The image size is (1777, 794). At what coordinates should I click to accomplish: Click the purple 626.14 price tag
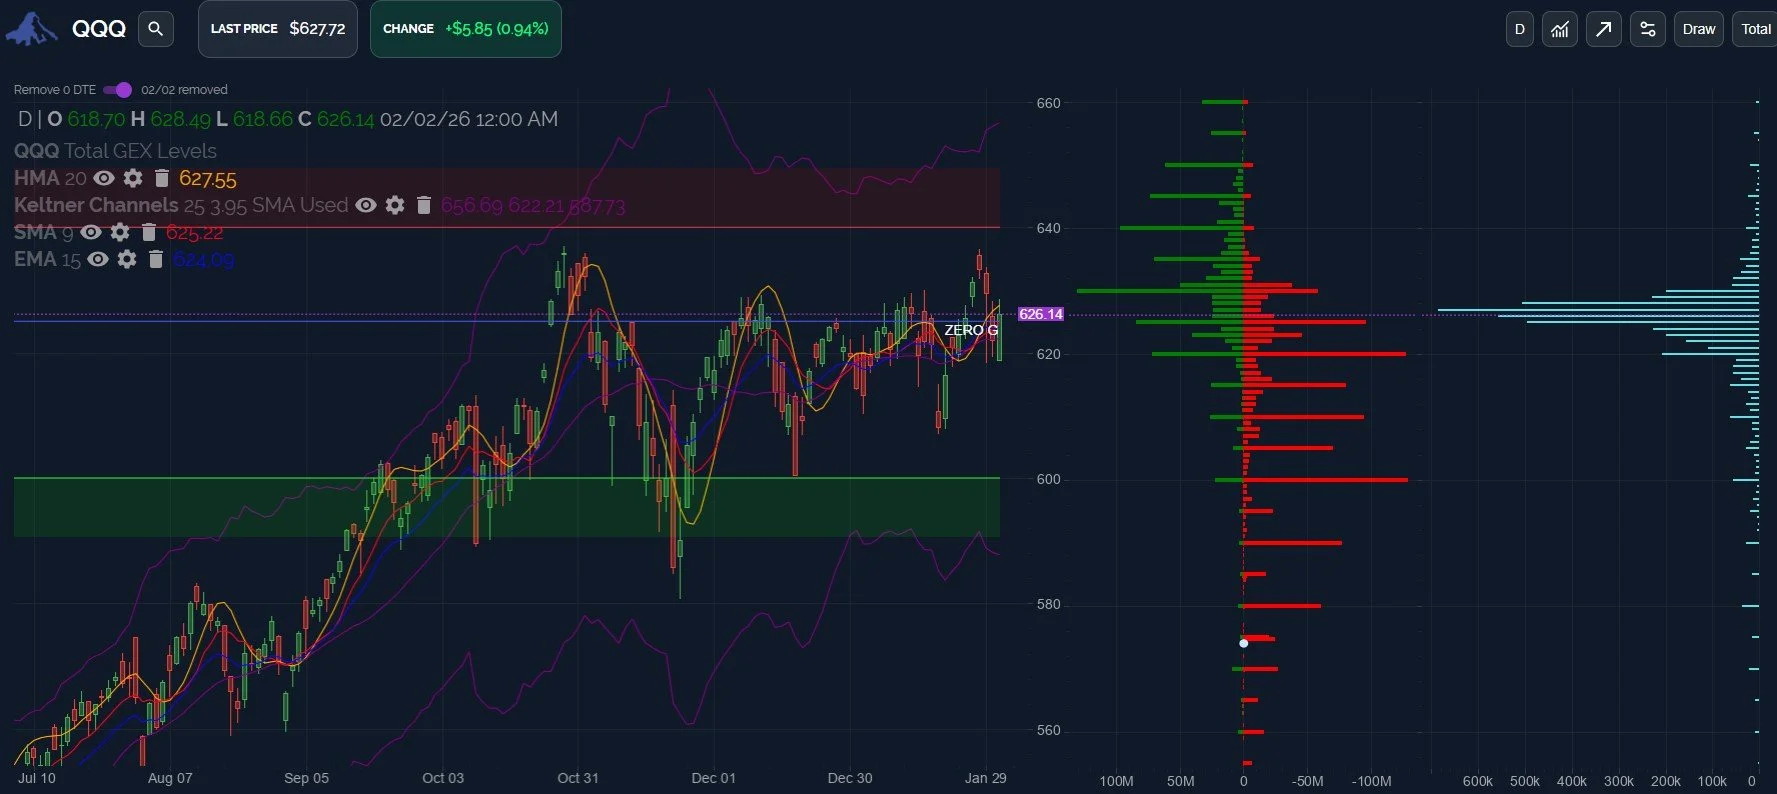tap(1041, 314)
